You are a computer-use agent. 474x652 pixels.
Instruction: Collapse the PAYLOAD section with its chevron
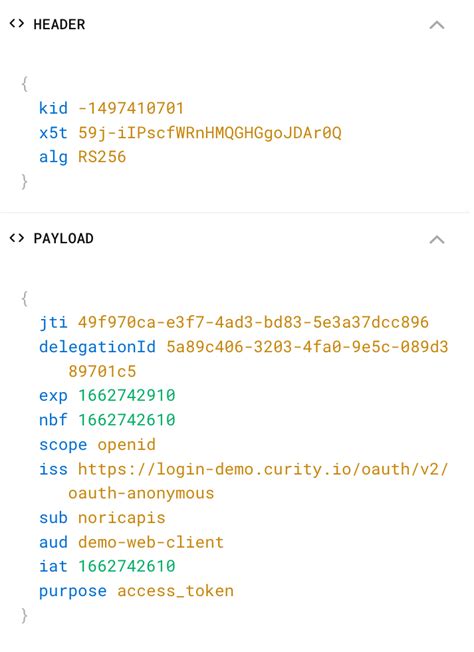[x=437, y=240]
